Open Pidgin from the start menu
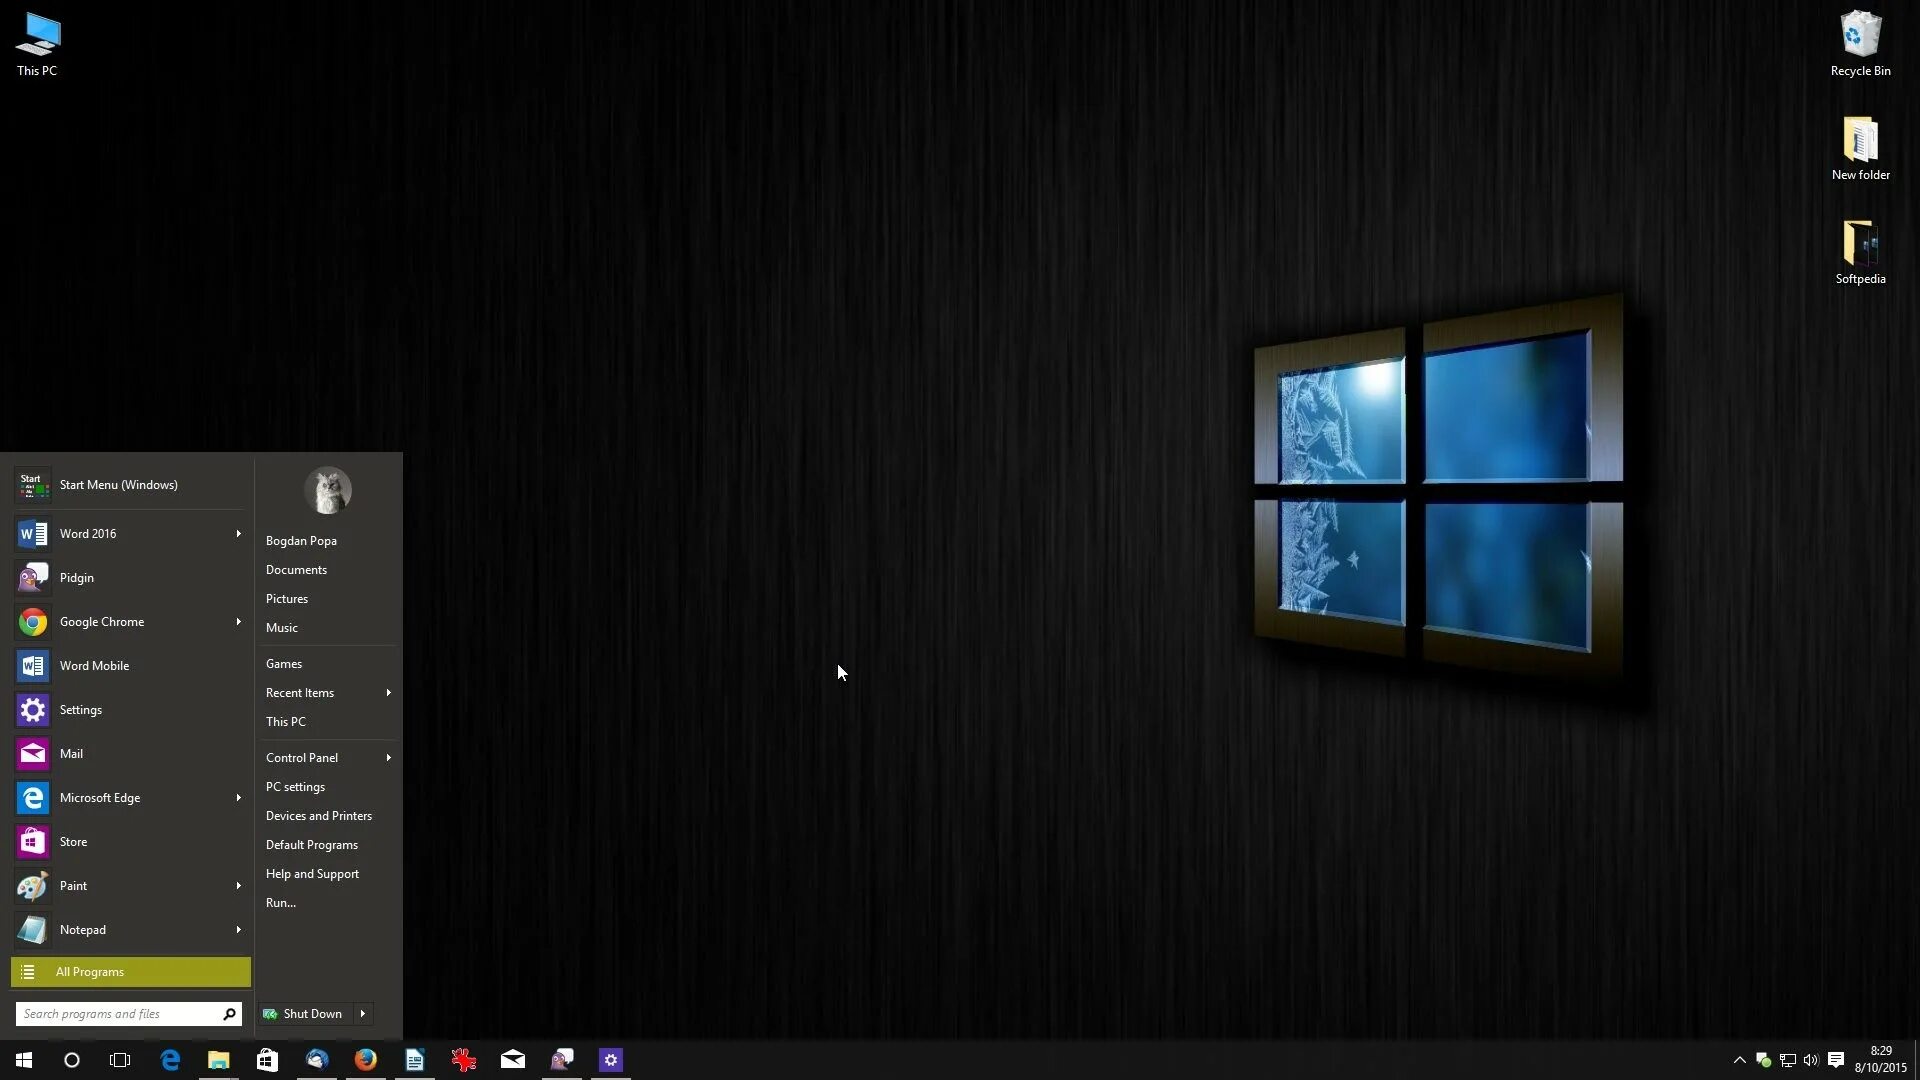This screenshot has width=1920, height=1080. [x=76, y=578]
